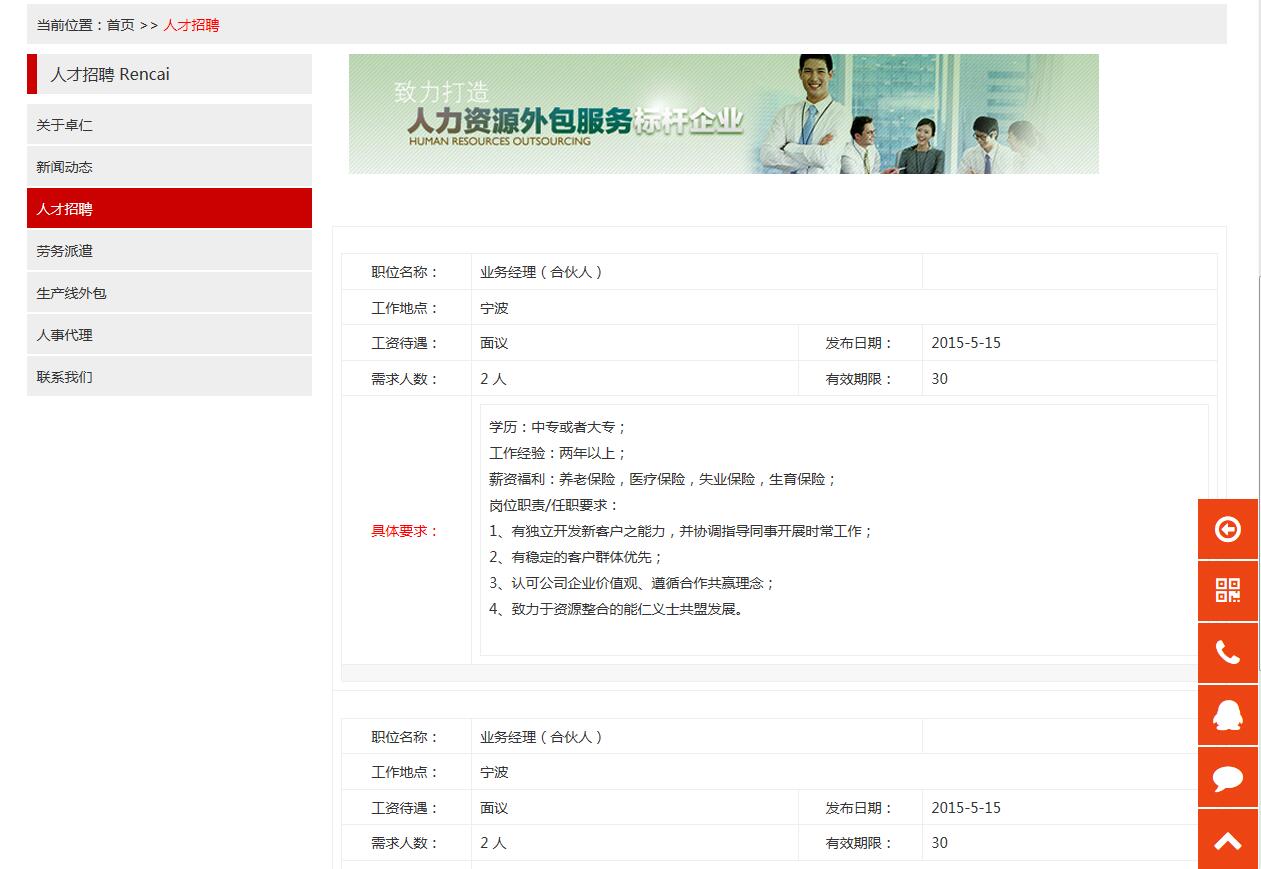This screenshot has width=1261, height=869.
Task: Select 人才招聘 in sidebar menu
Action: pyautogui.click(x=169, y=209)
